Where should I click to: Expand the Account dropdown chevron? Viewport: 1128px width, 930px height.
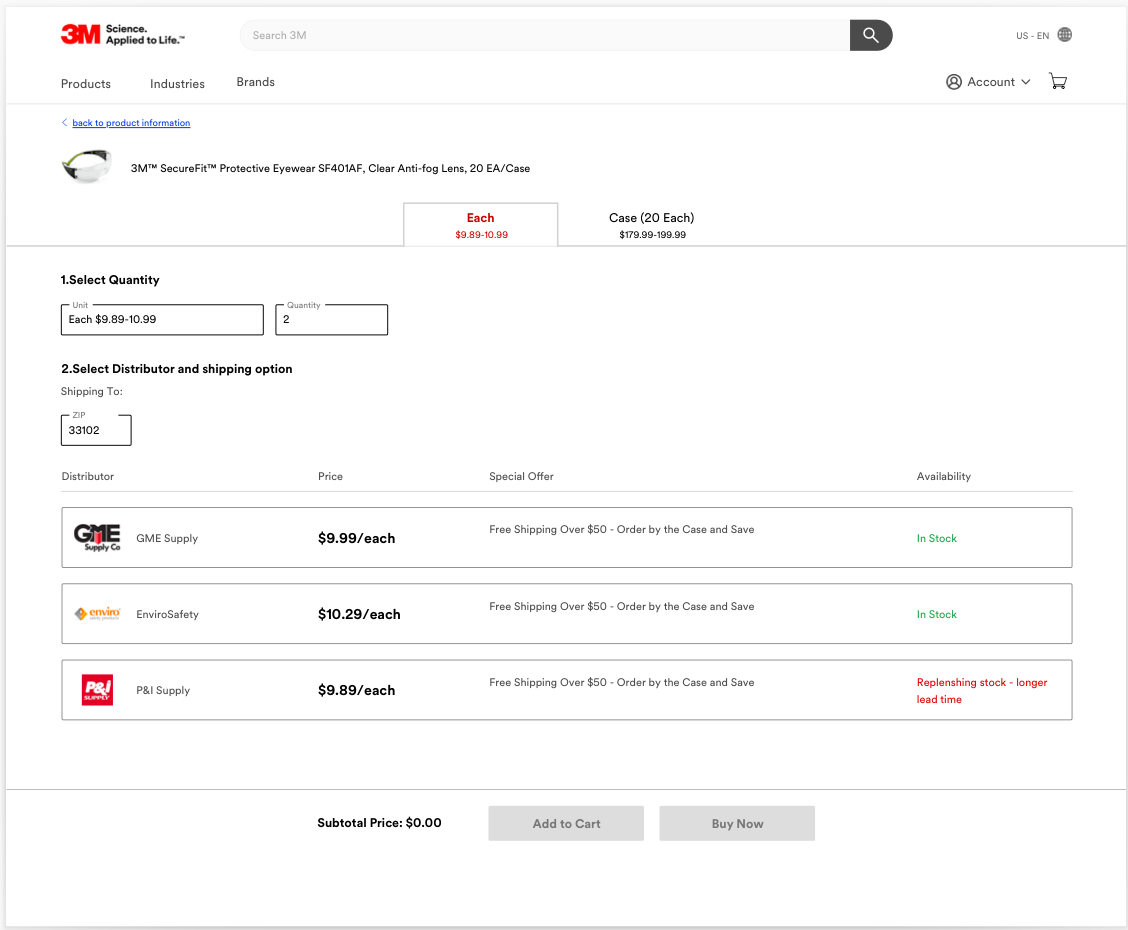[1026, 82]
